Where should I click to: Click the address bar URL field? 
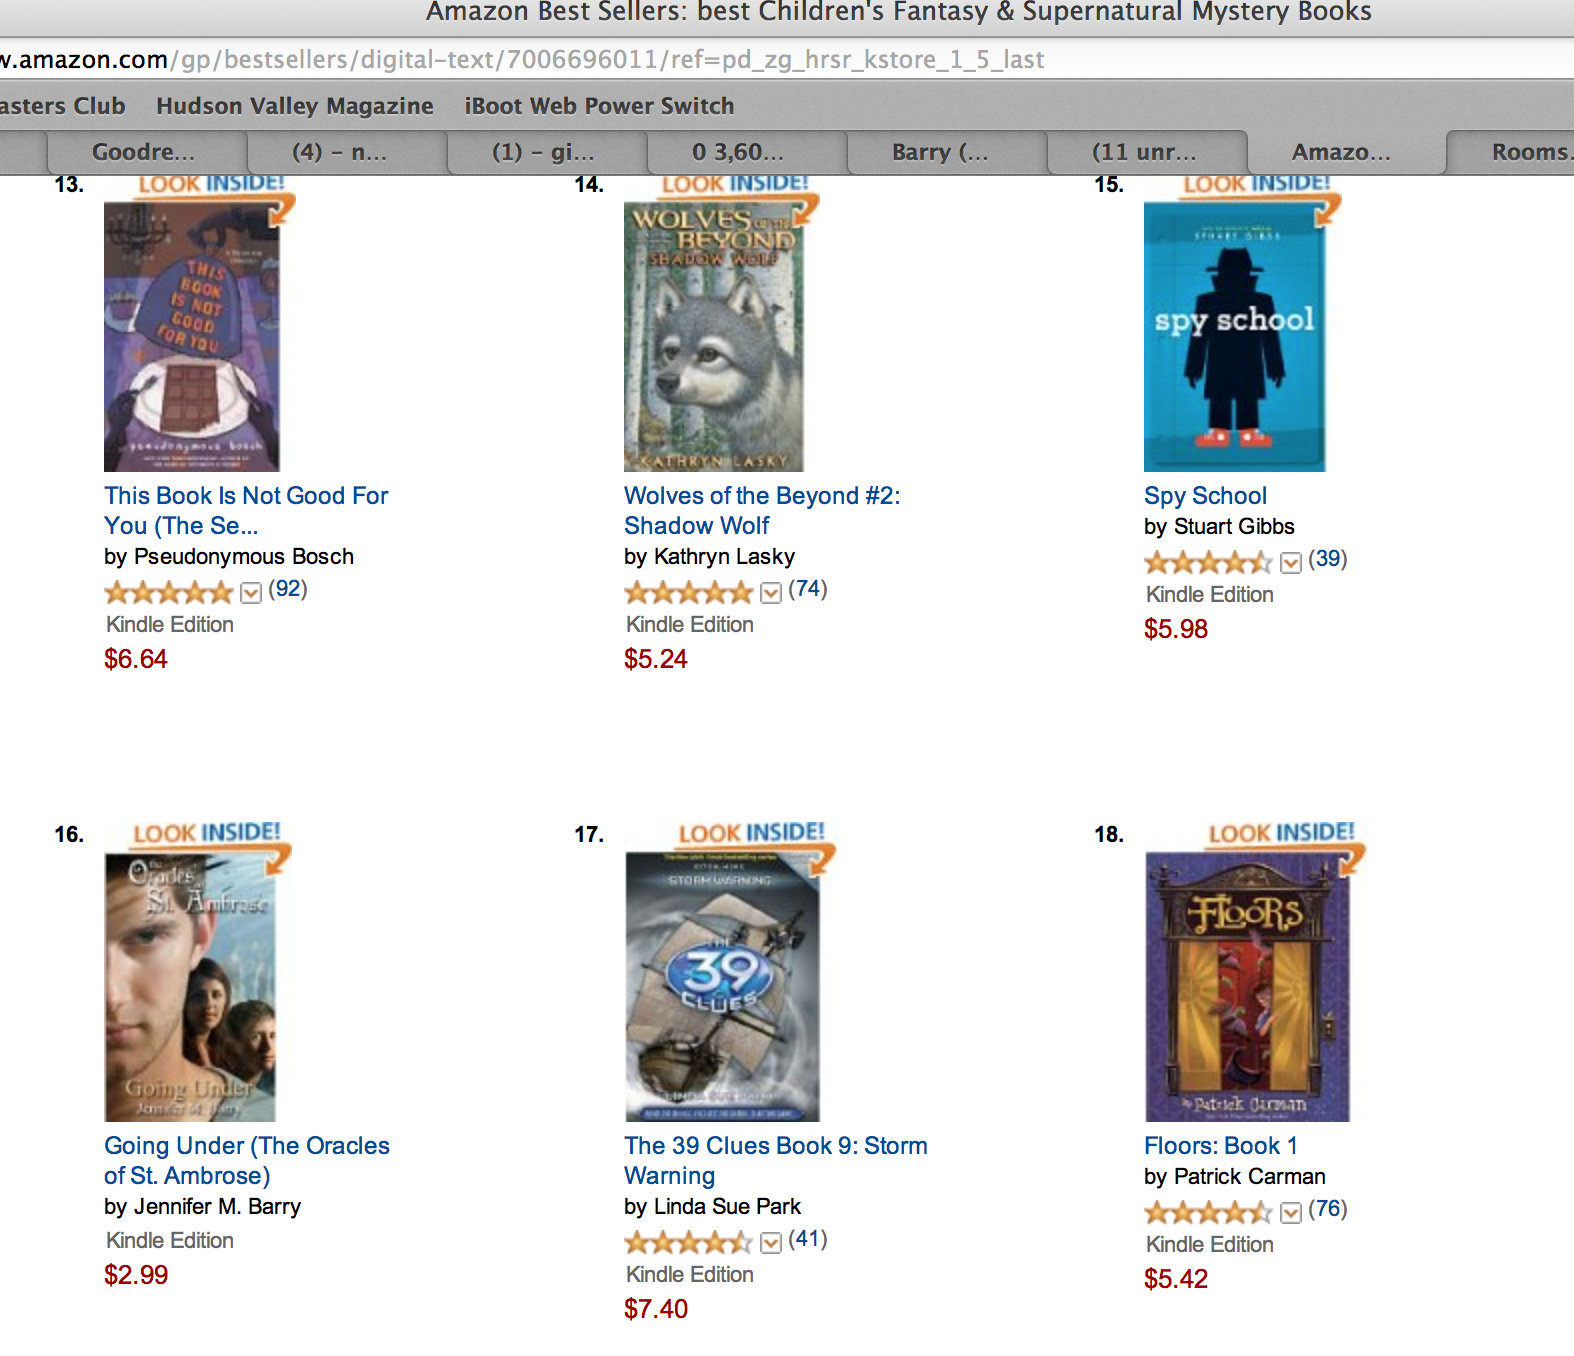coord(787,60)
